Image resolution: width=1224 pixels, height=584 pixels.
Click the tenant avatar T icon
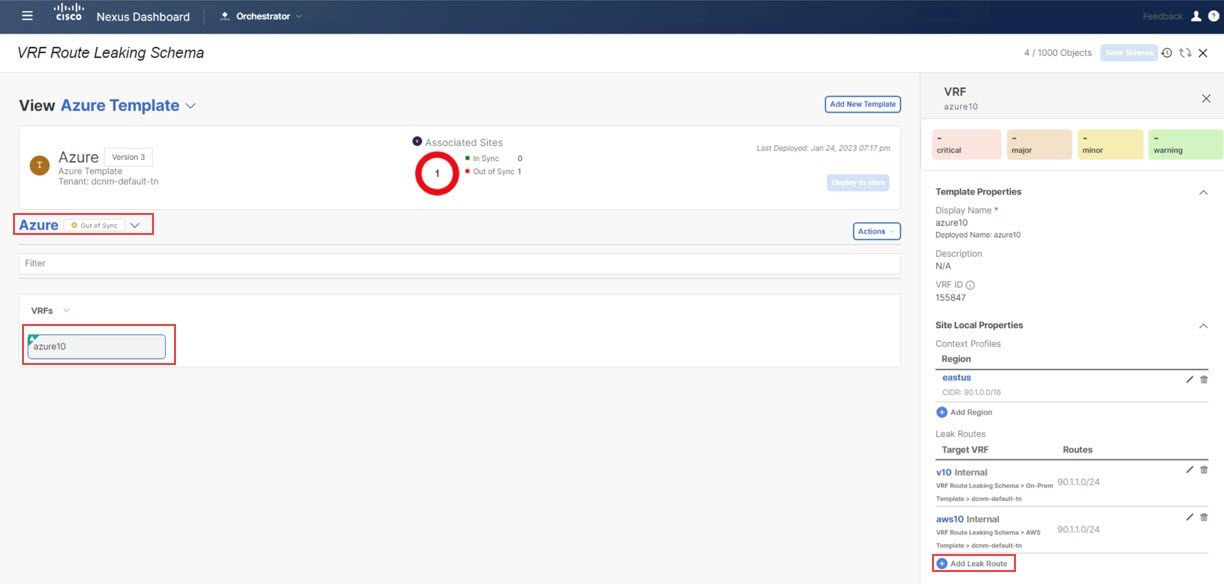(40, 166)
